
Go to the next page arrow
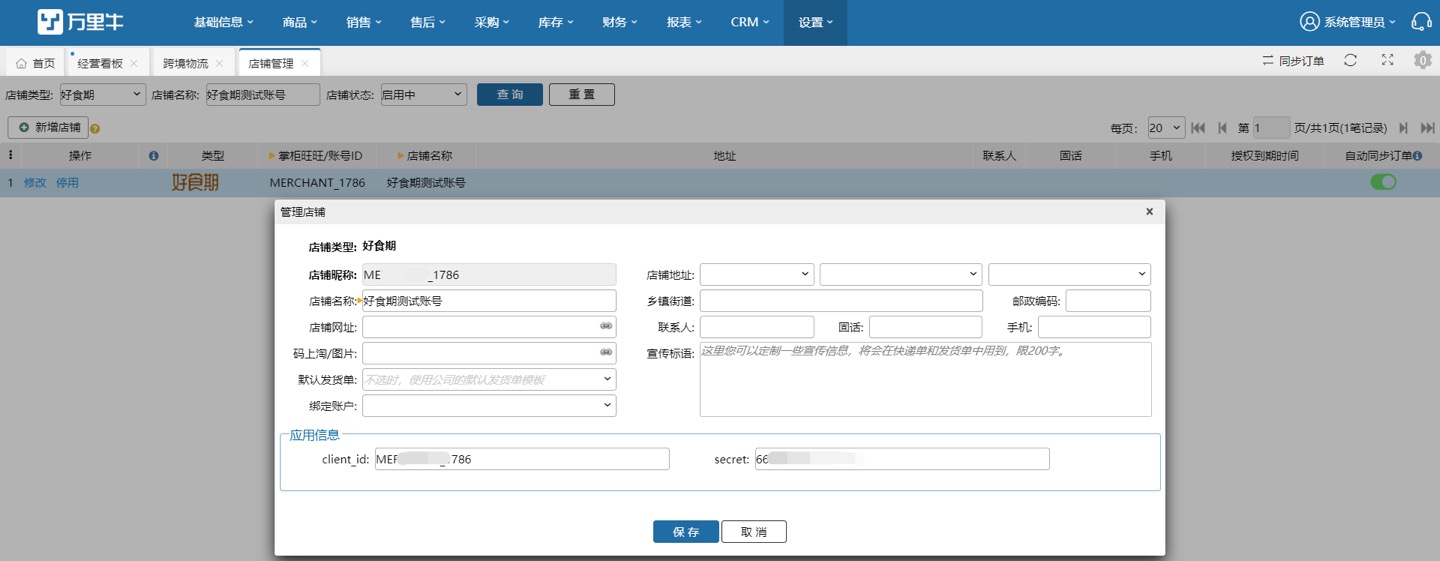[1404, 128]
